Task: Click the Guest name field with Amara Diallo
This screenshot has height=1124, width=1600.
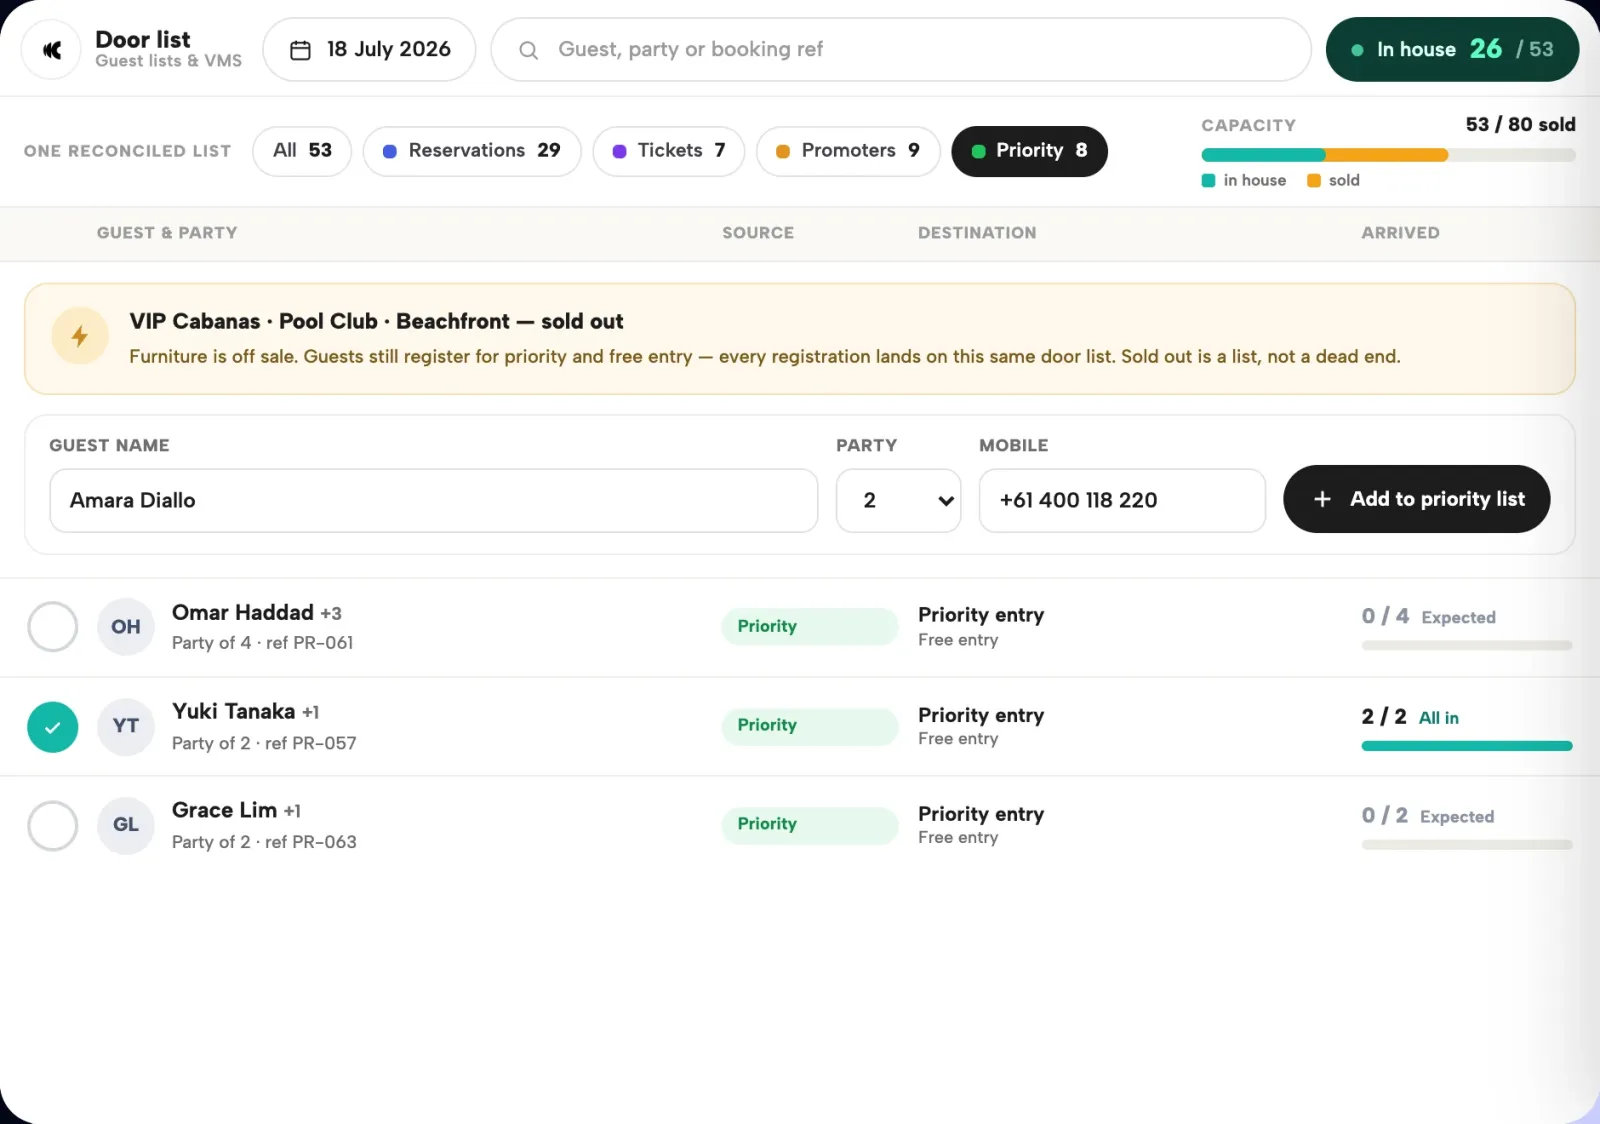Action: 434,501
